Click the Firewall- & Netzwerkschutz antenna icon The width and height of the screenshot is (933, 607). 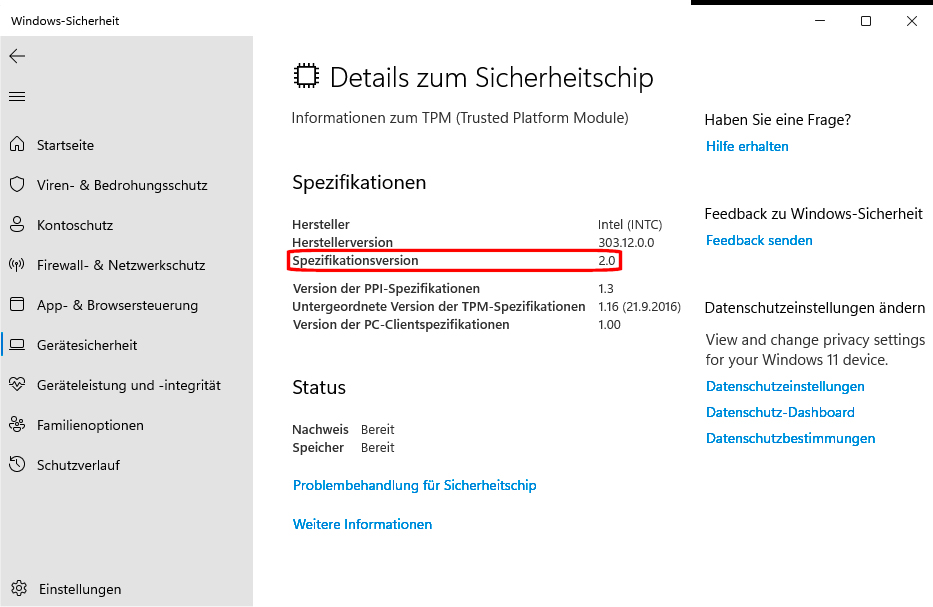pos(17,265)
